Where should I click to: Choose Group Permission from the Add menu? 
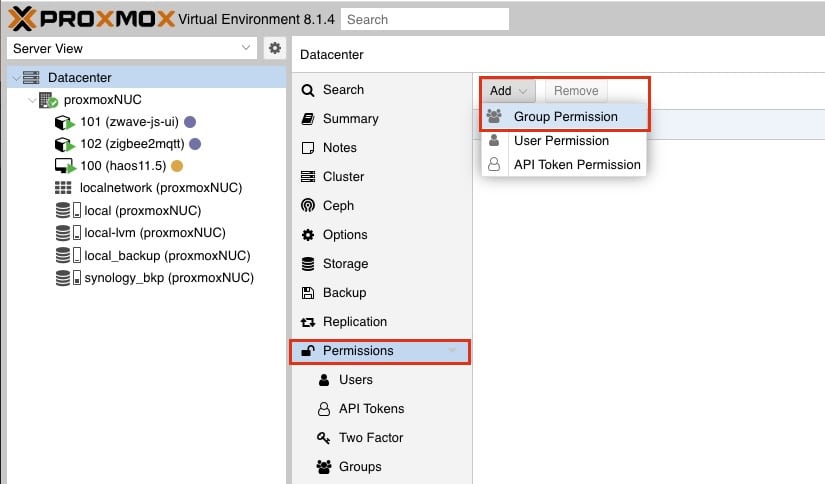[564, 117]
